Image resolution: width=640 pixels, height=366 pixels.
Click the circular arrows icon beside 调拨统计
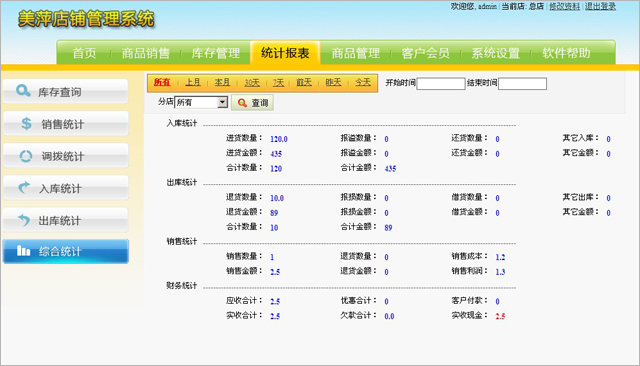(26, 156)
